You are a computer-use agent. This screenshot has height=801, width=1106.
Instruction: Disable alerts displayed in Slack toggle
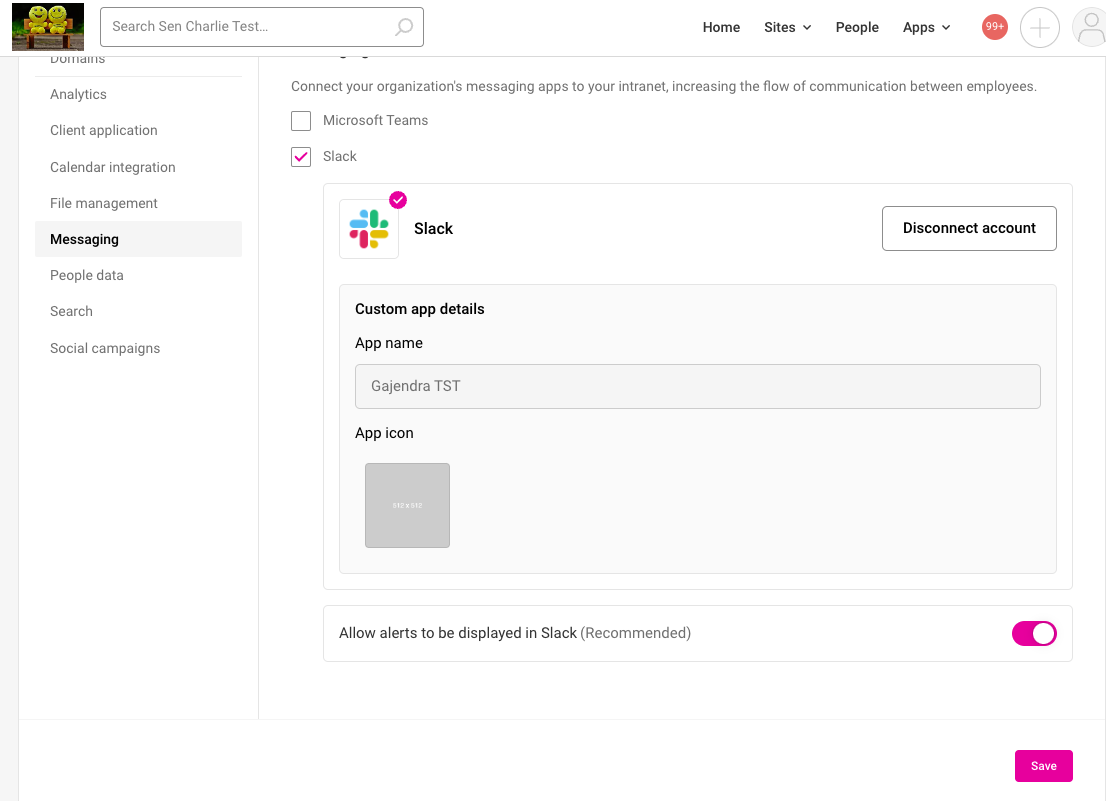tap(1034, 633)
